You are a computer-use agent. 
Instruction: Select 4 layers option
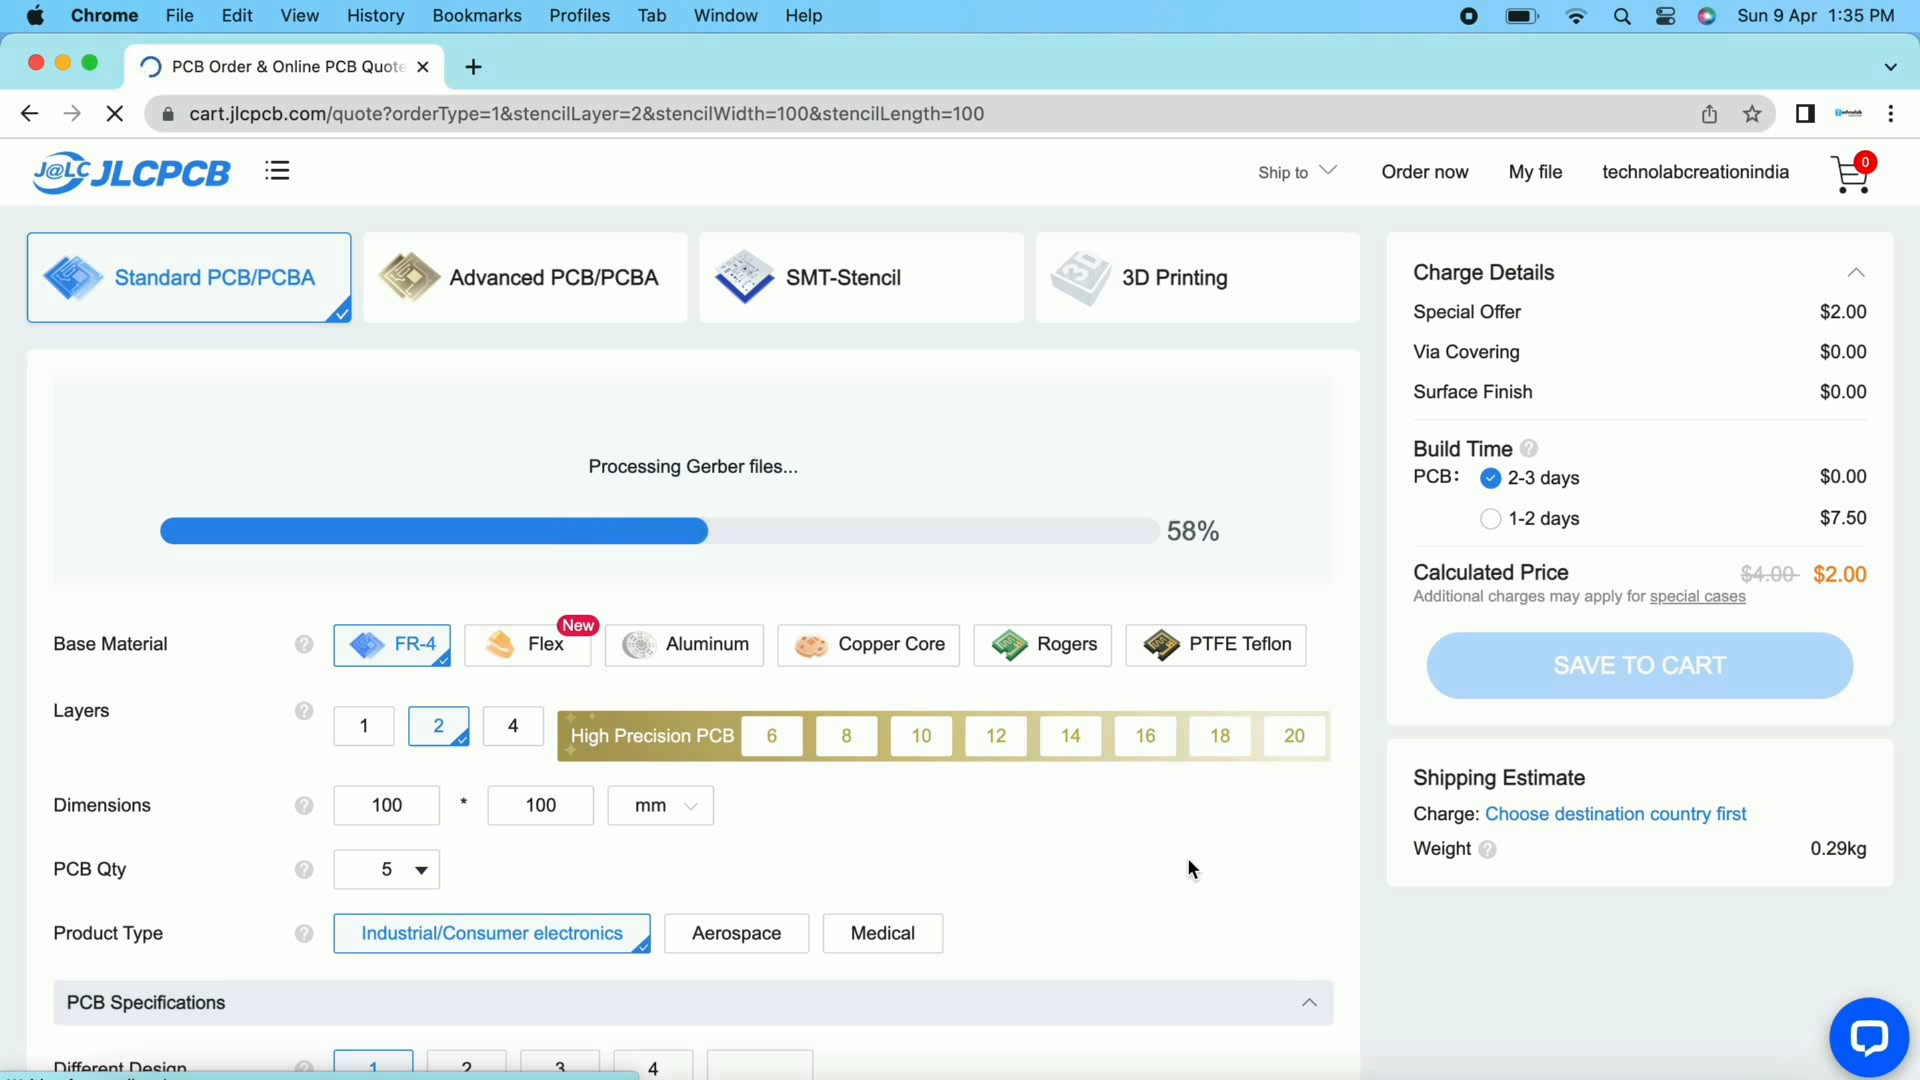coord(513,727)
